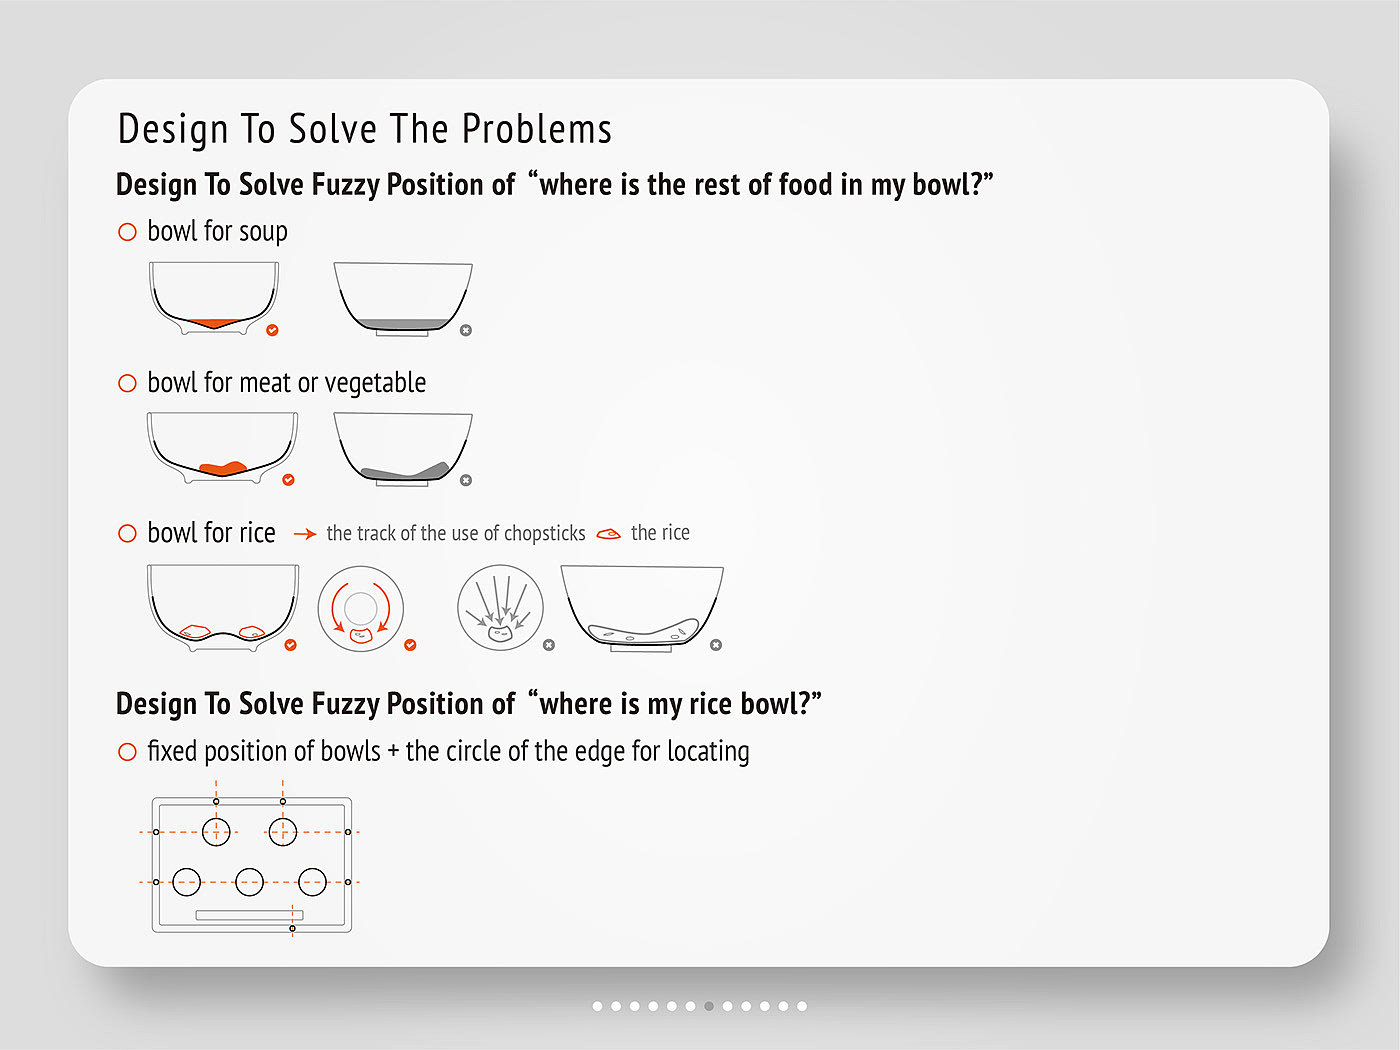Click the gray X beside the arrows circle diagram
Viewport: 1400px width, 1050px height.
pyautogui.click(x=549, y=645)
